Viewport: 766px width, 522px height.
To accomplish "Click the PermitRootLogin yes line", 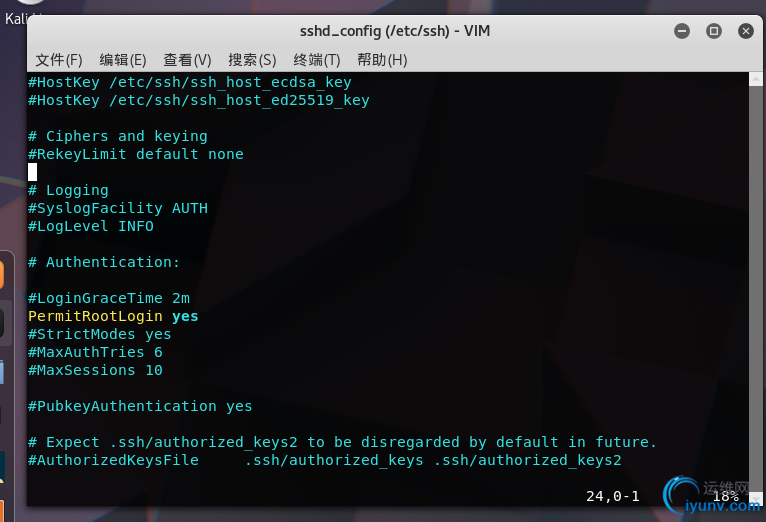I will [113, 316].
